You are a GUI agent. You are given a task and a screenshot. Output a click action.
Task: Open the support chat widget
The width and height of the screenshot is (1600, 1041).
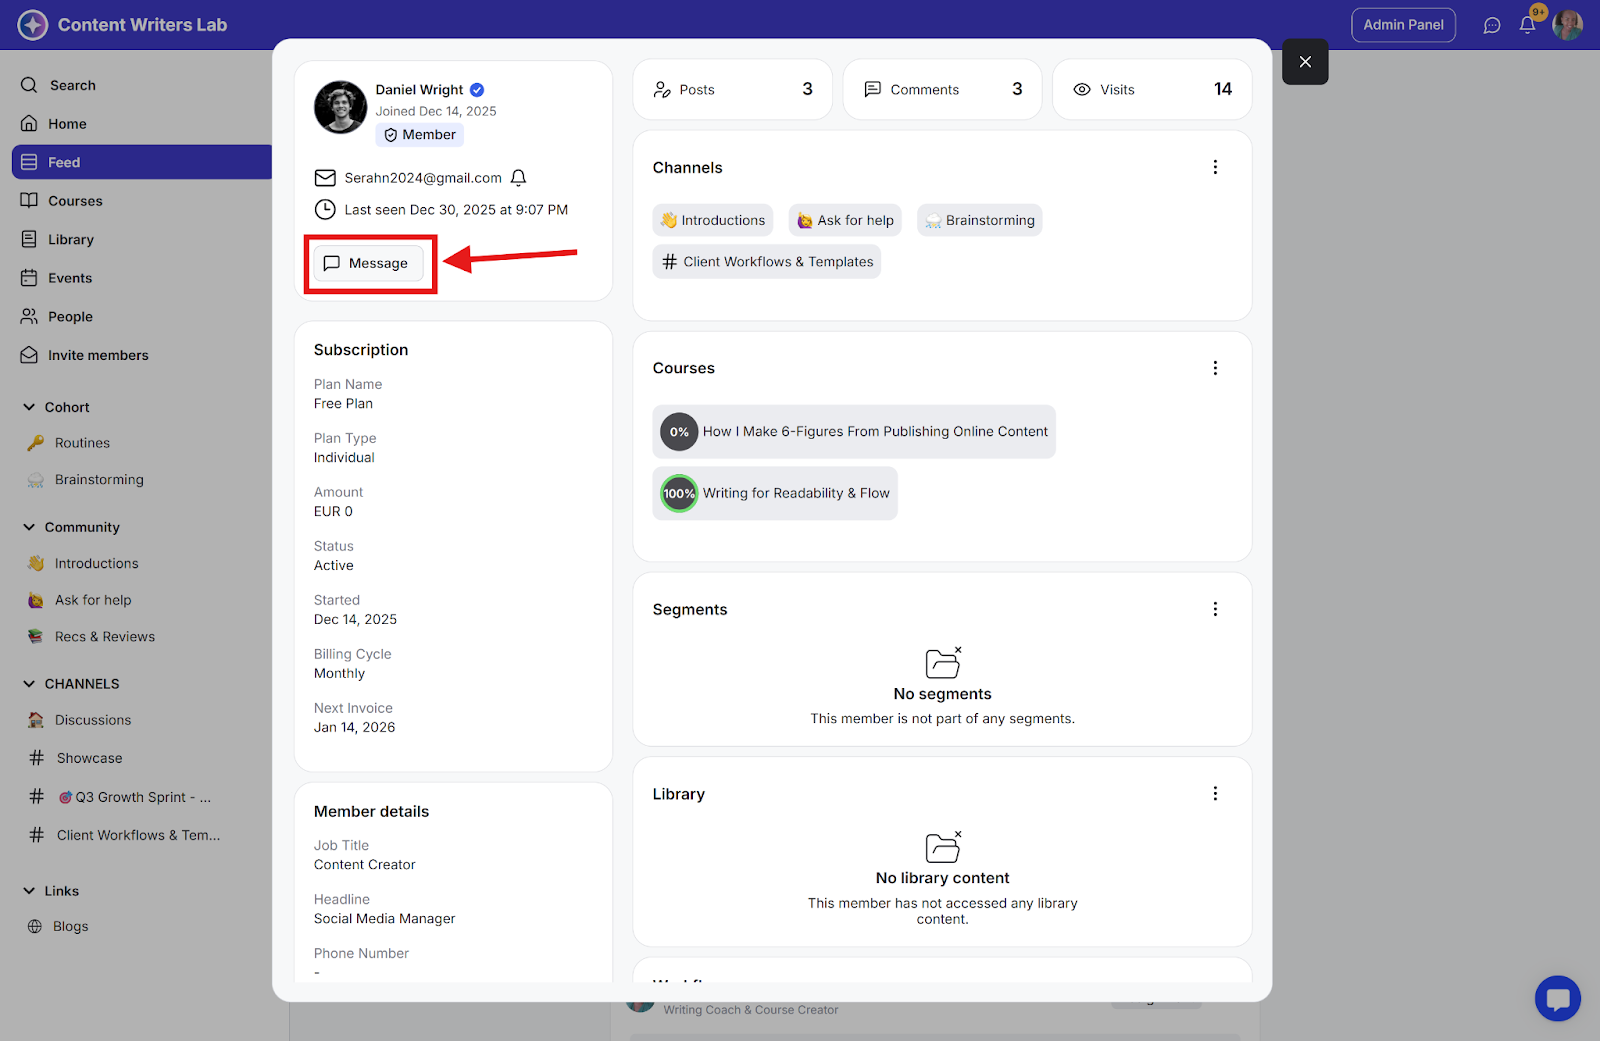(x=1558, y=998)
